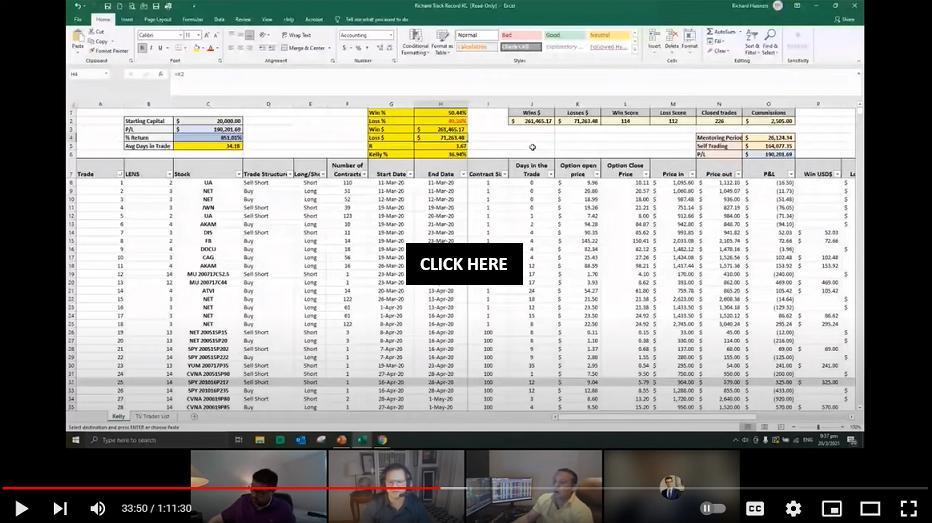
Task: Click the Paste button
Action: (78, 40)
